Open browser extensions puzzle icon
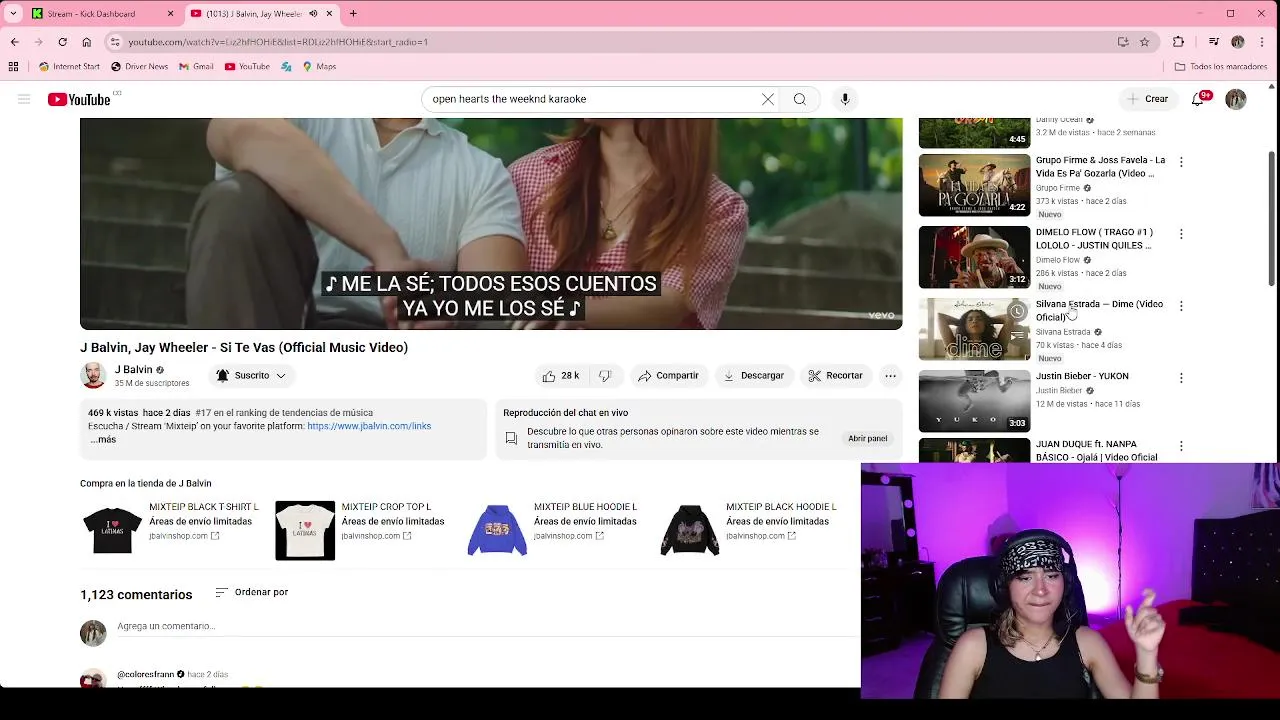This screenshot has width=1280, height=720. point(1178,42)
